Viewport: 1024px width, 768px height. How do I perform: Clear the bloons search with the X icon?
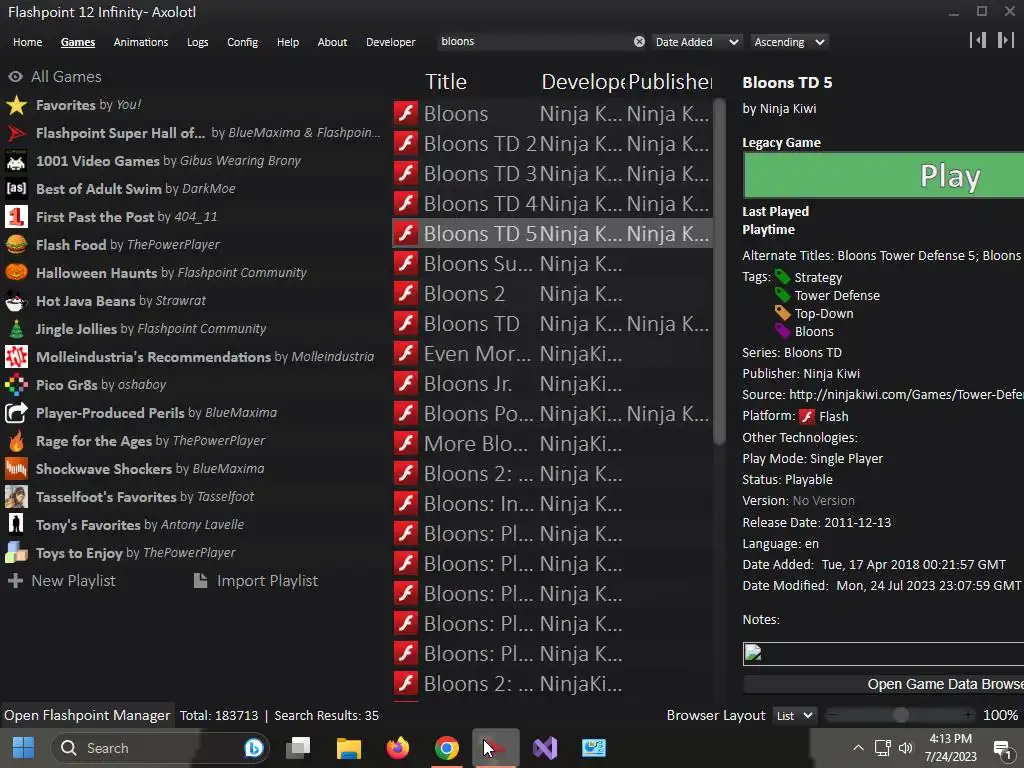tap(639, 42)
